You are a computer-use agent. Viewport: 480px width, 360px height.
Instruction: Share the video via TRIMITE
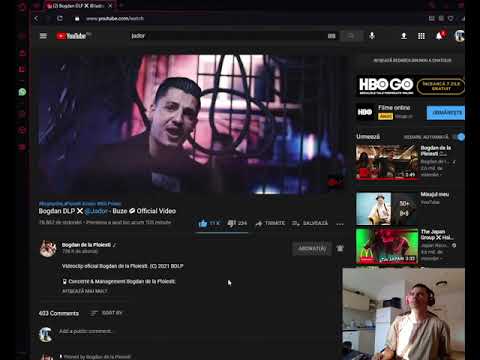[x=270, y=223]
